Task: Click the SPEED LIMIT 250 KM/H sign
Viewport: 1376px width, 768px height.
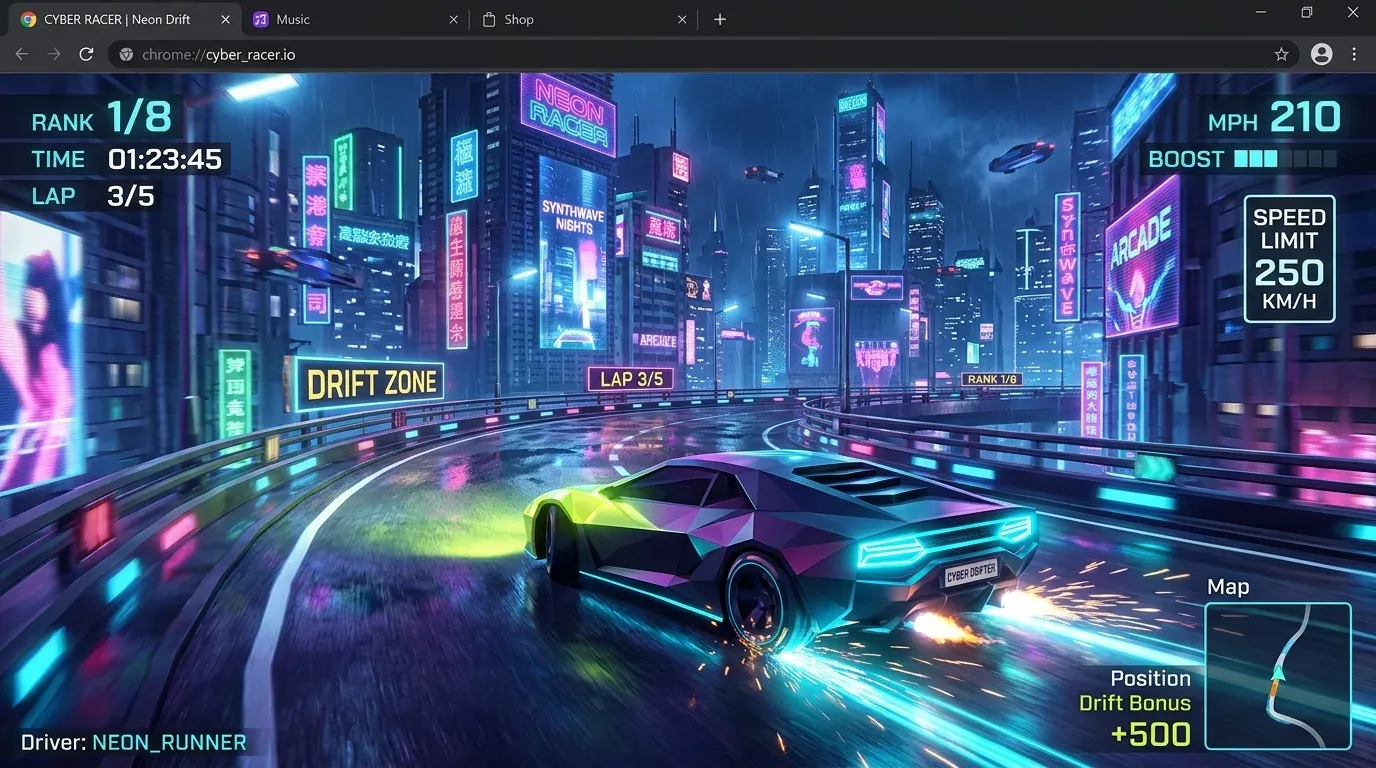Action: click(x=1289, y=259)
